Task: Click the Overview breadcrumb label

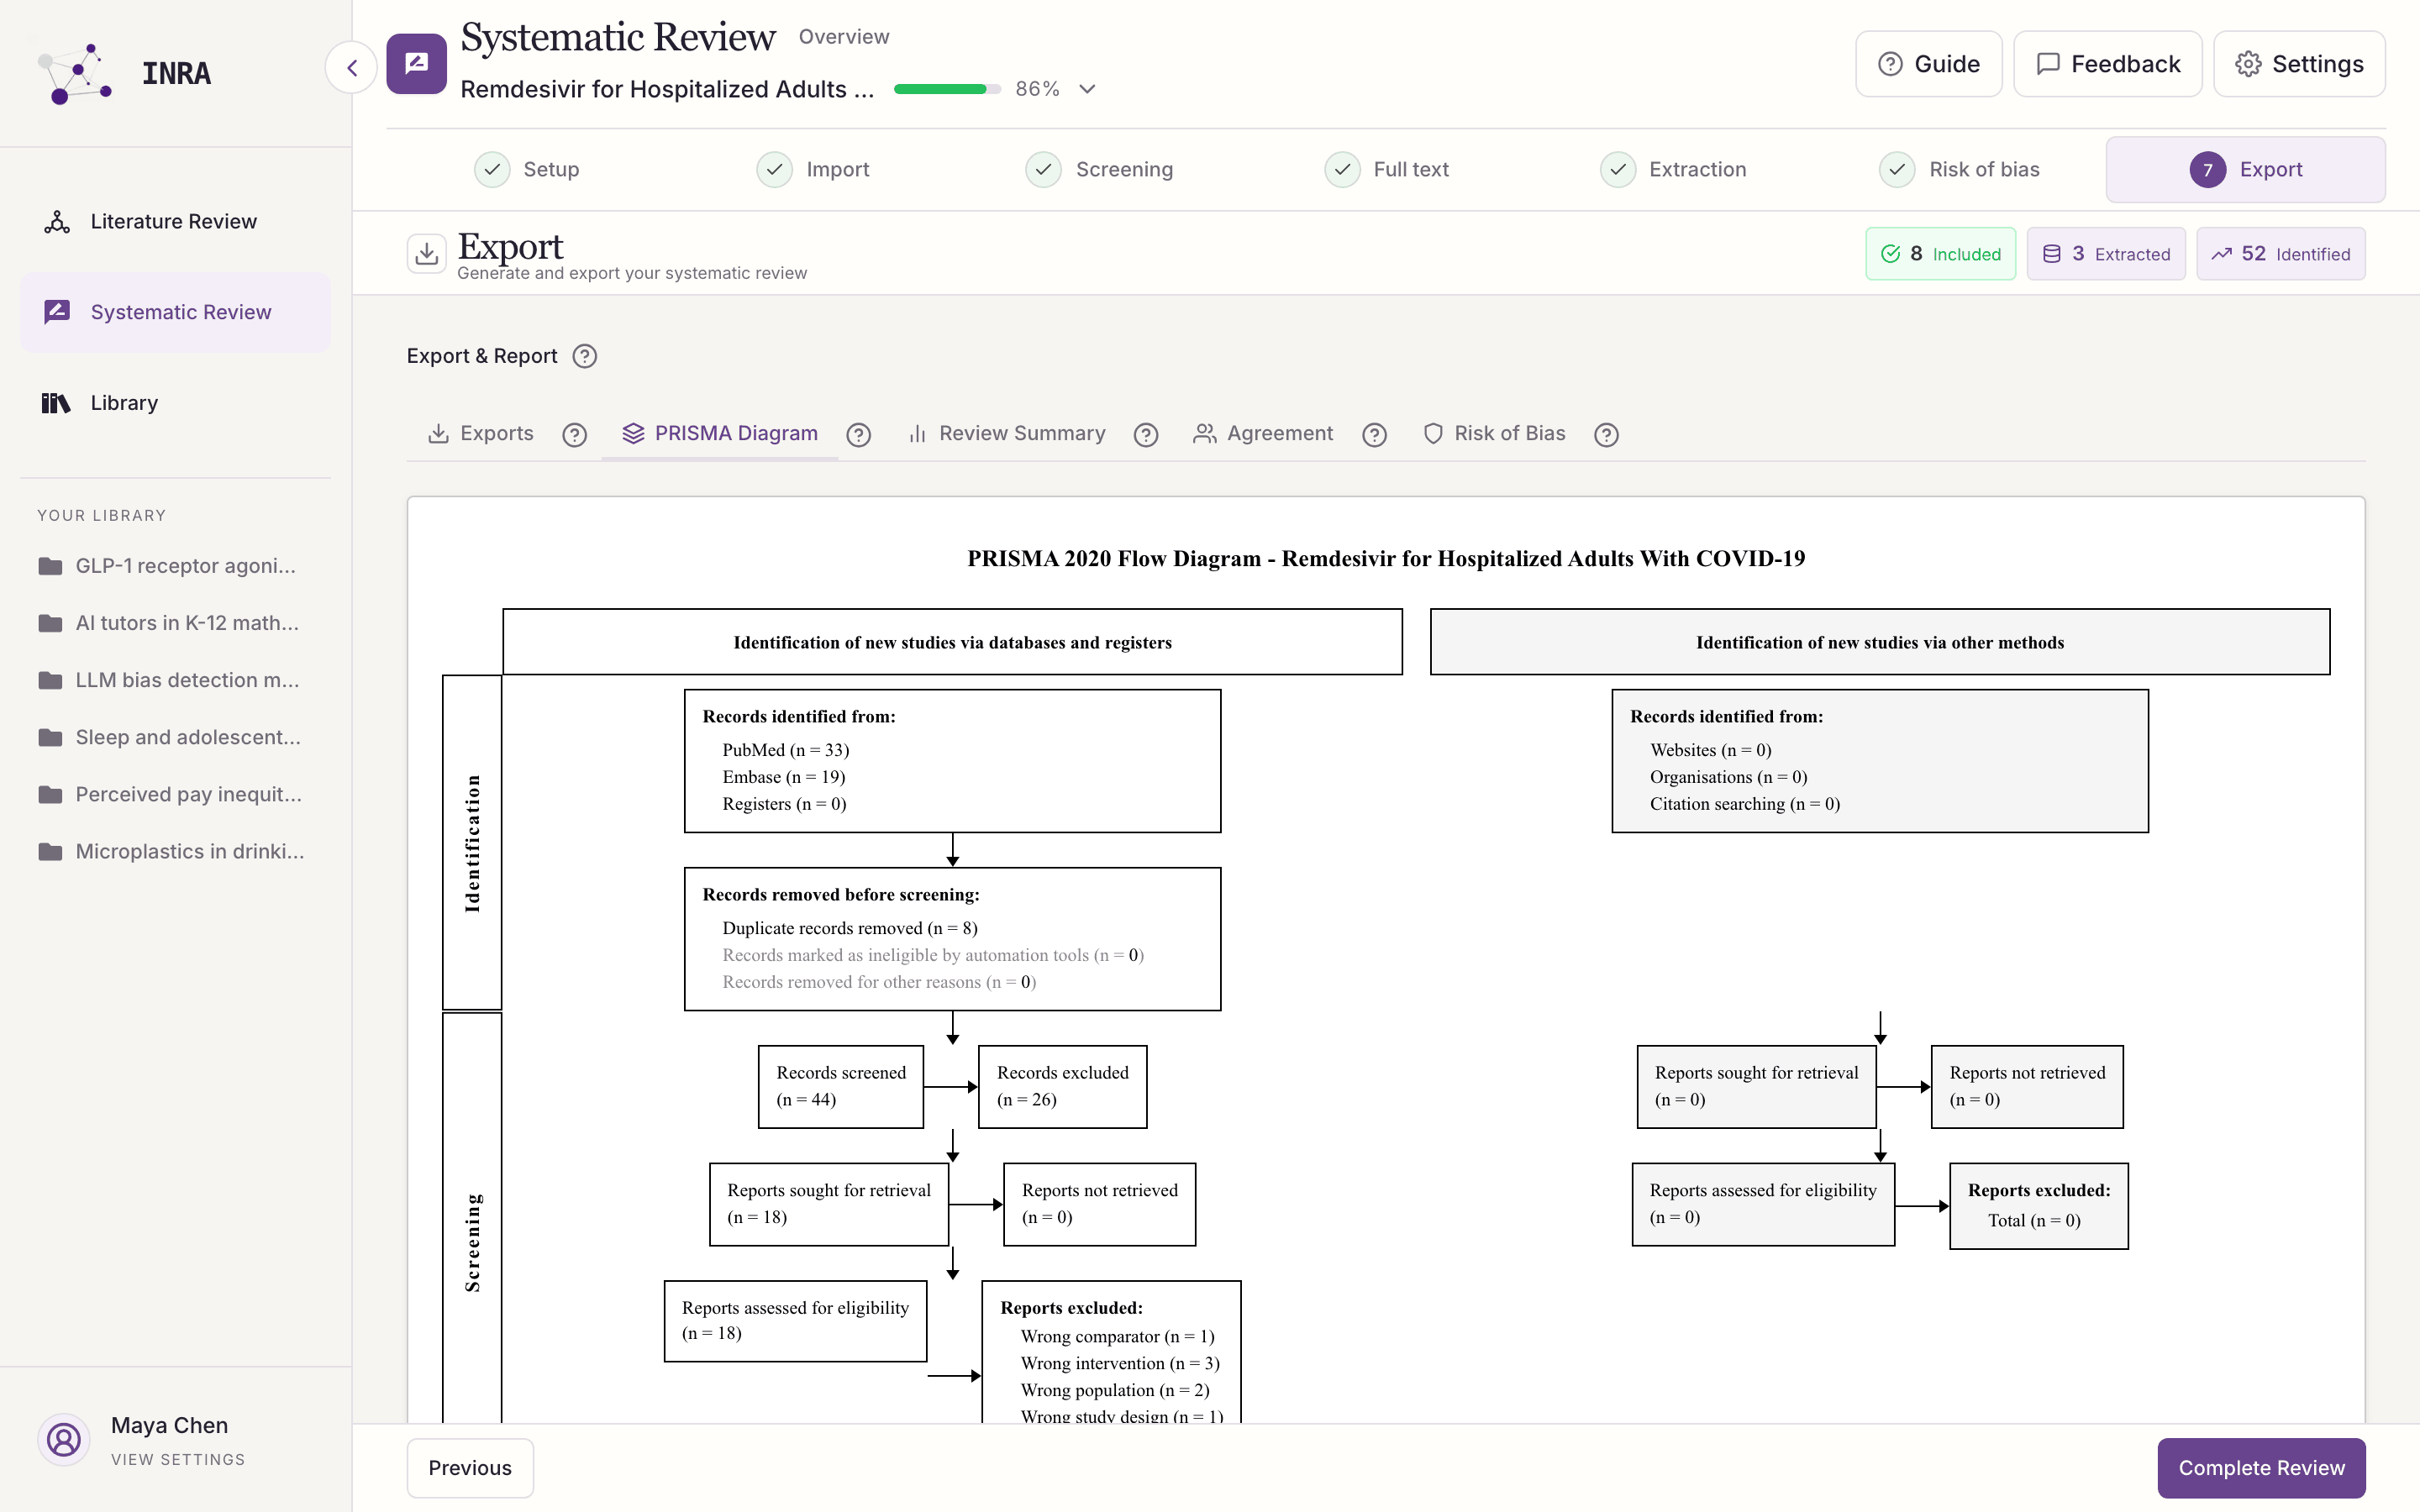Action: tap(844, 37)
